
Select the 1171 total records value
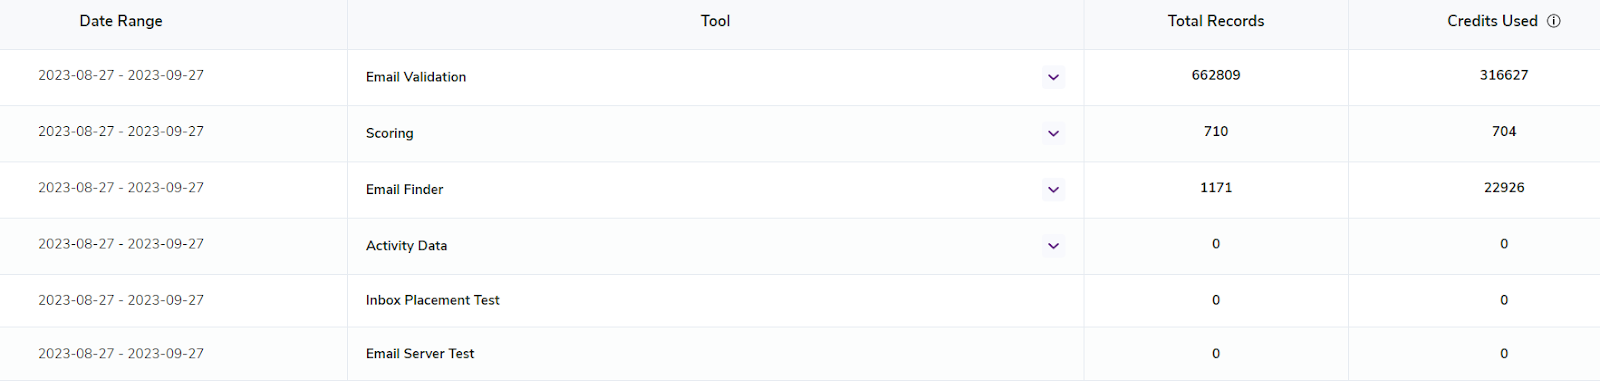1216,187
